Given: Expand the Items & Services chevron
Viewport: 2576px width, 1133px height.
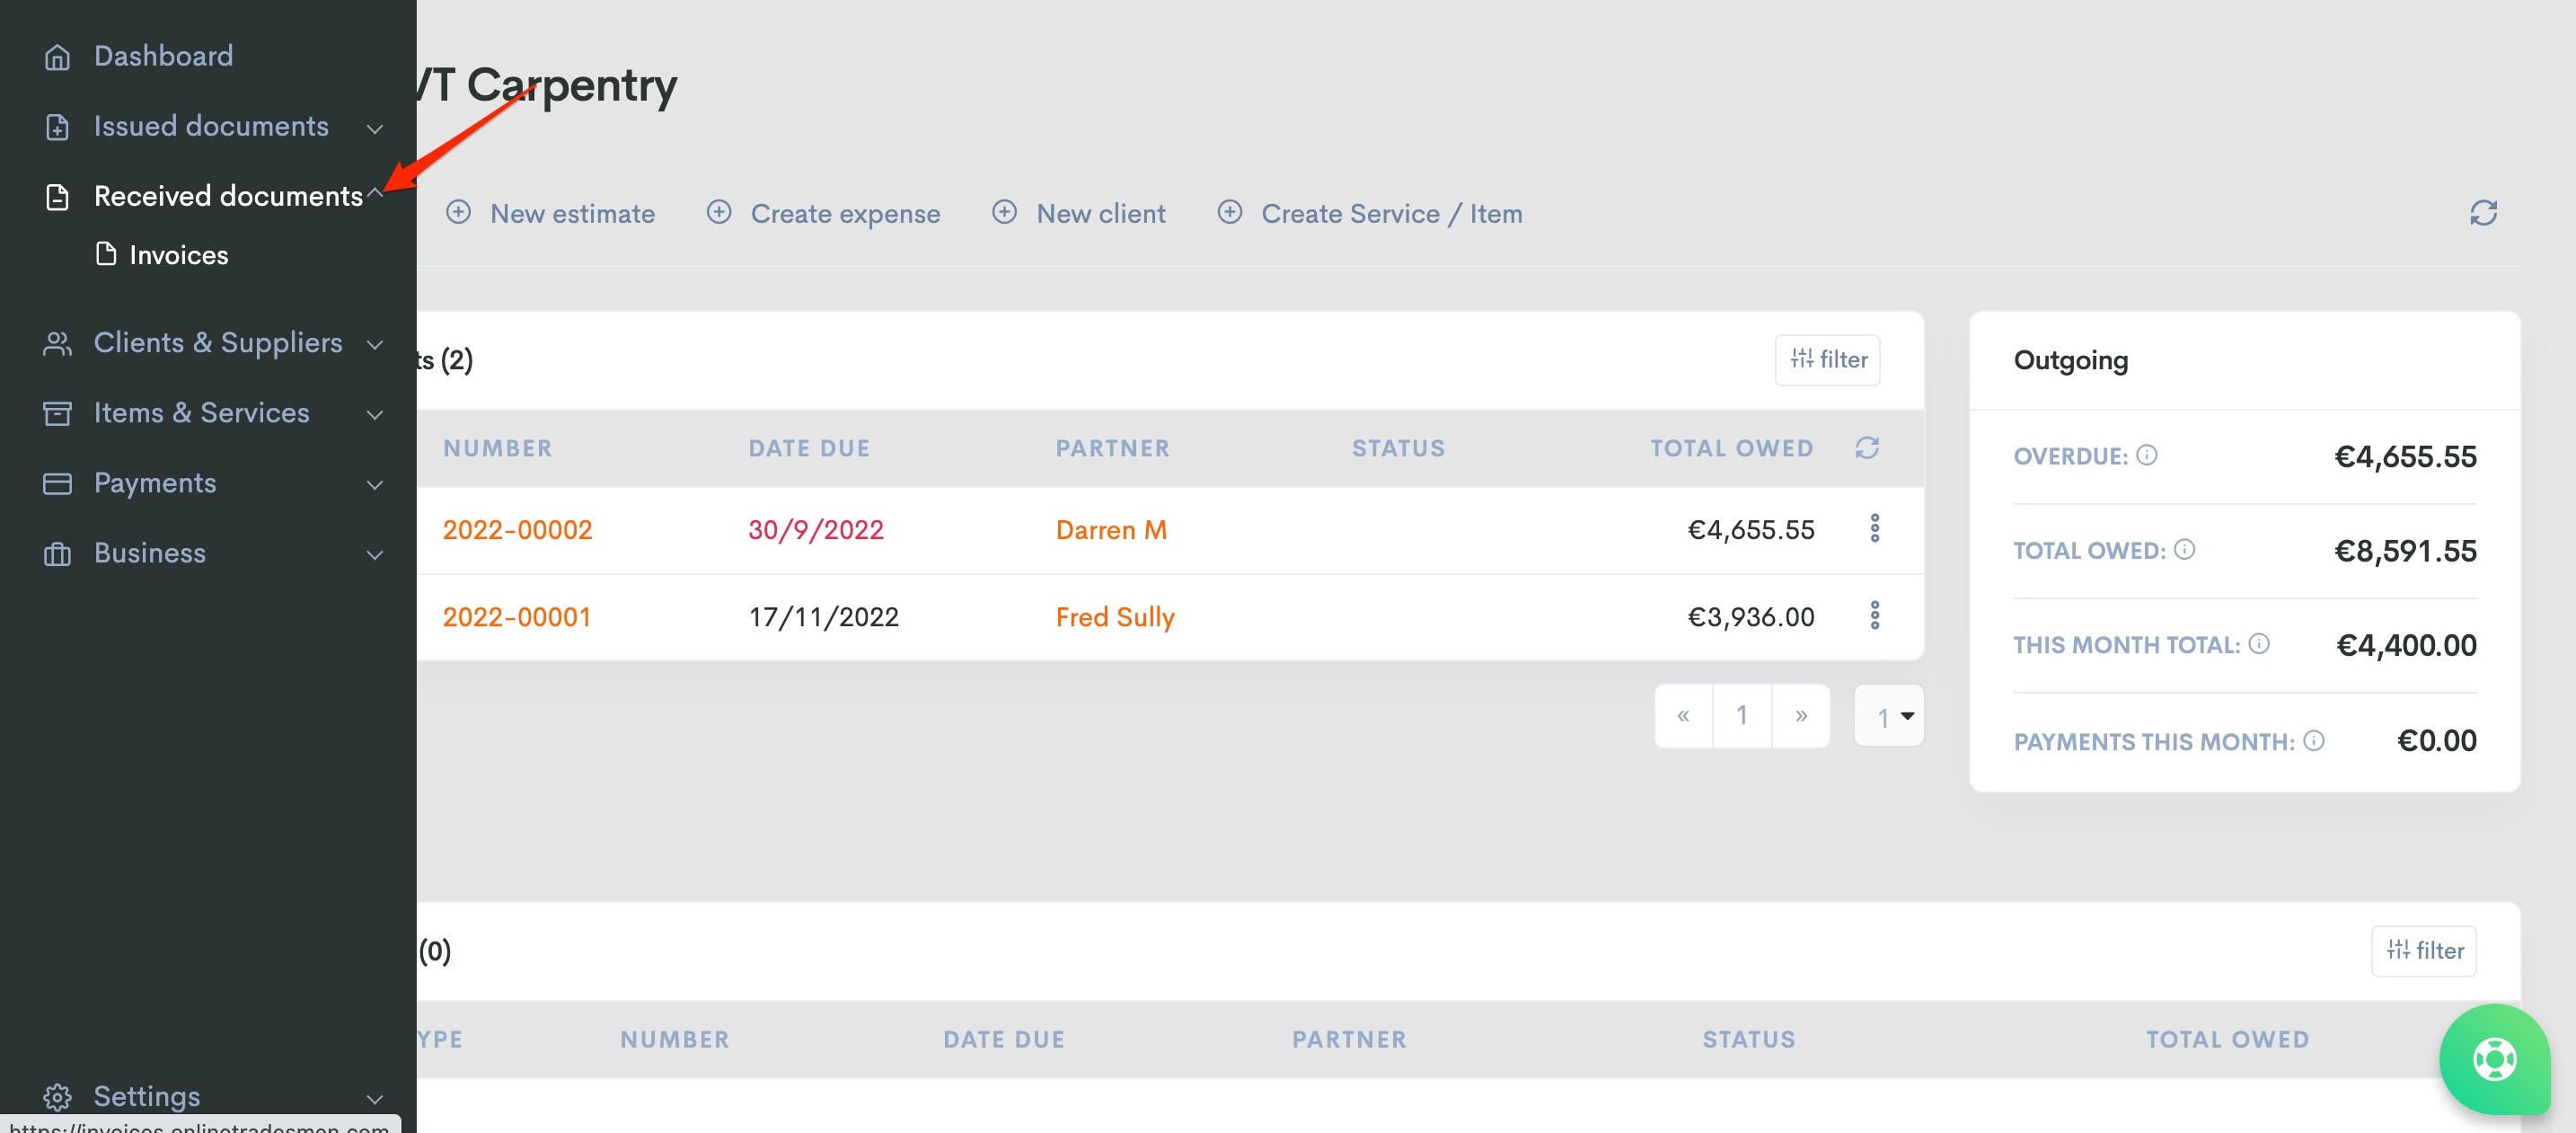Looking at the screenshot, I should click(375, 415).
